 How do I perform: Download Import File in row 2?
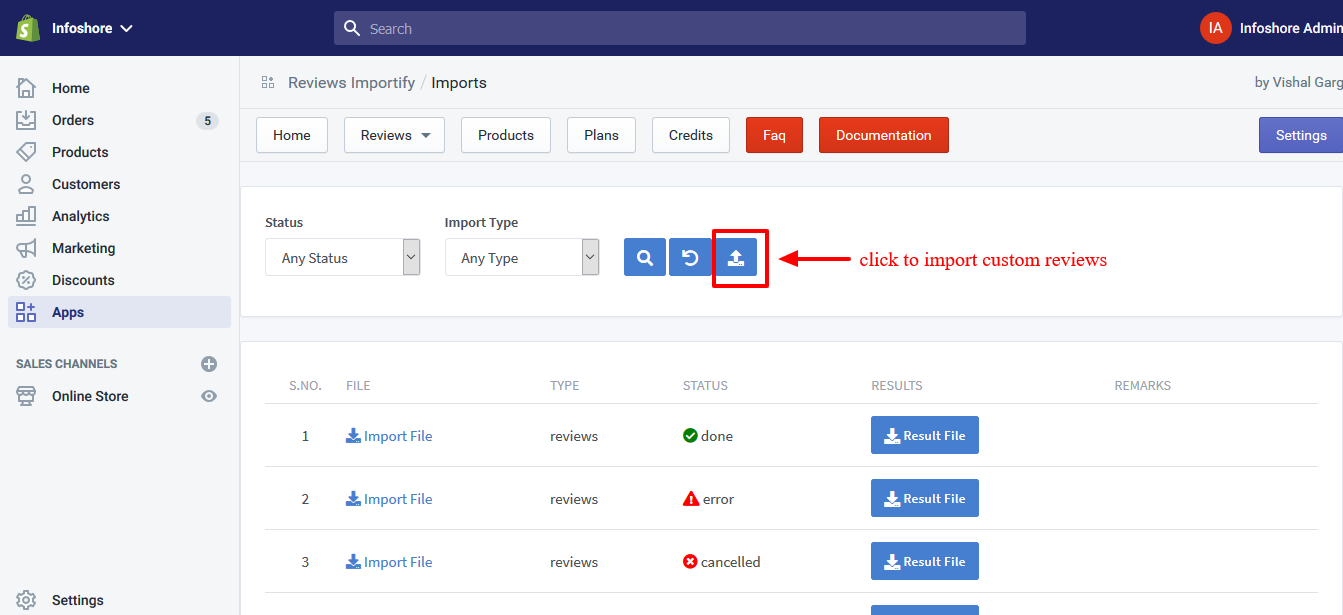tap(389, 499)
